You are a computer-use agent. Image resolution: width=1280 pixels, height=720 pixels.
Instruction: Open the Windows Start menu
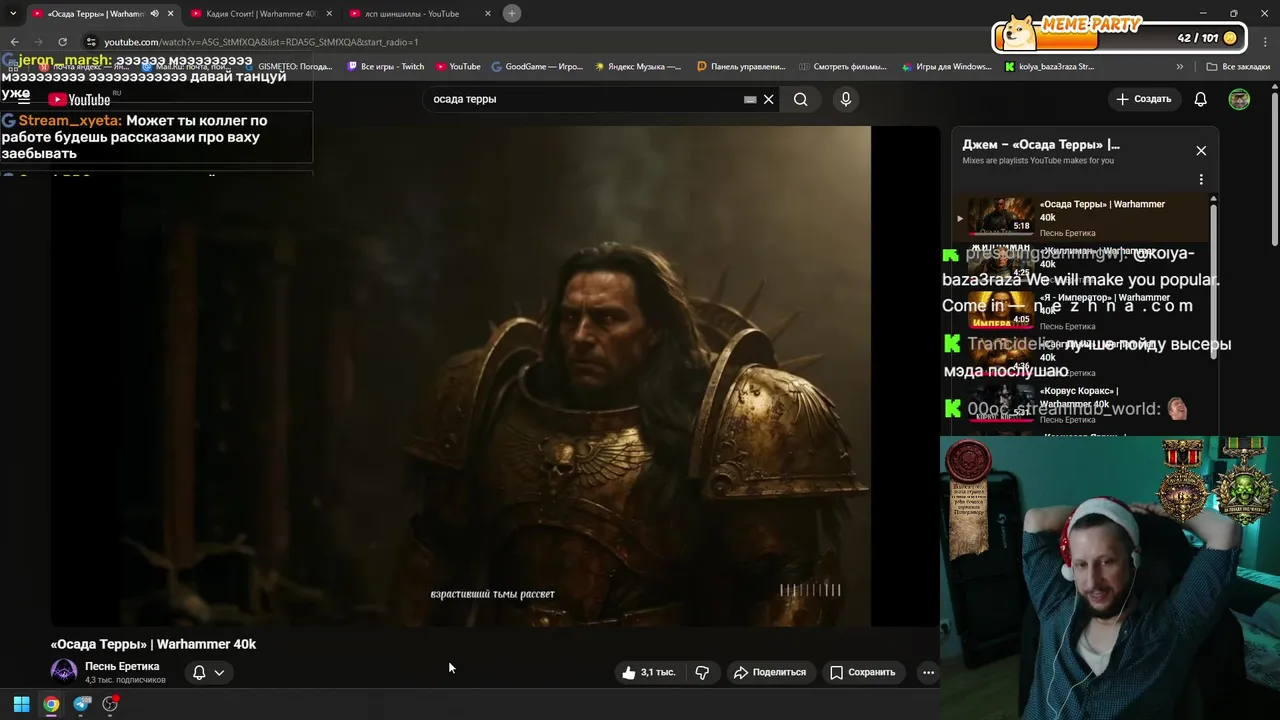[x=21, y=704]
